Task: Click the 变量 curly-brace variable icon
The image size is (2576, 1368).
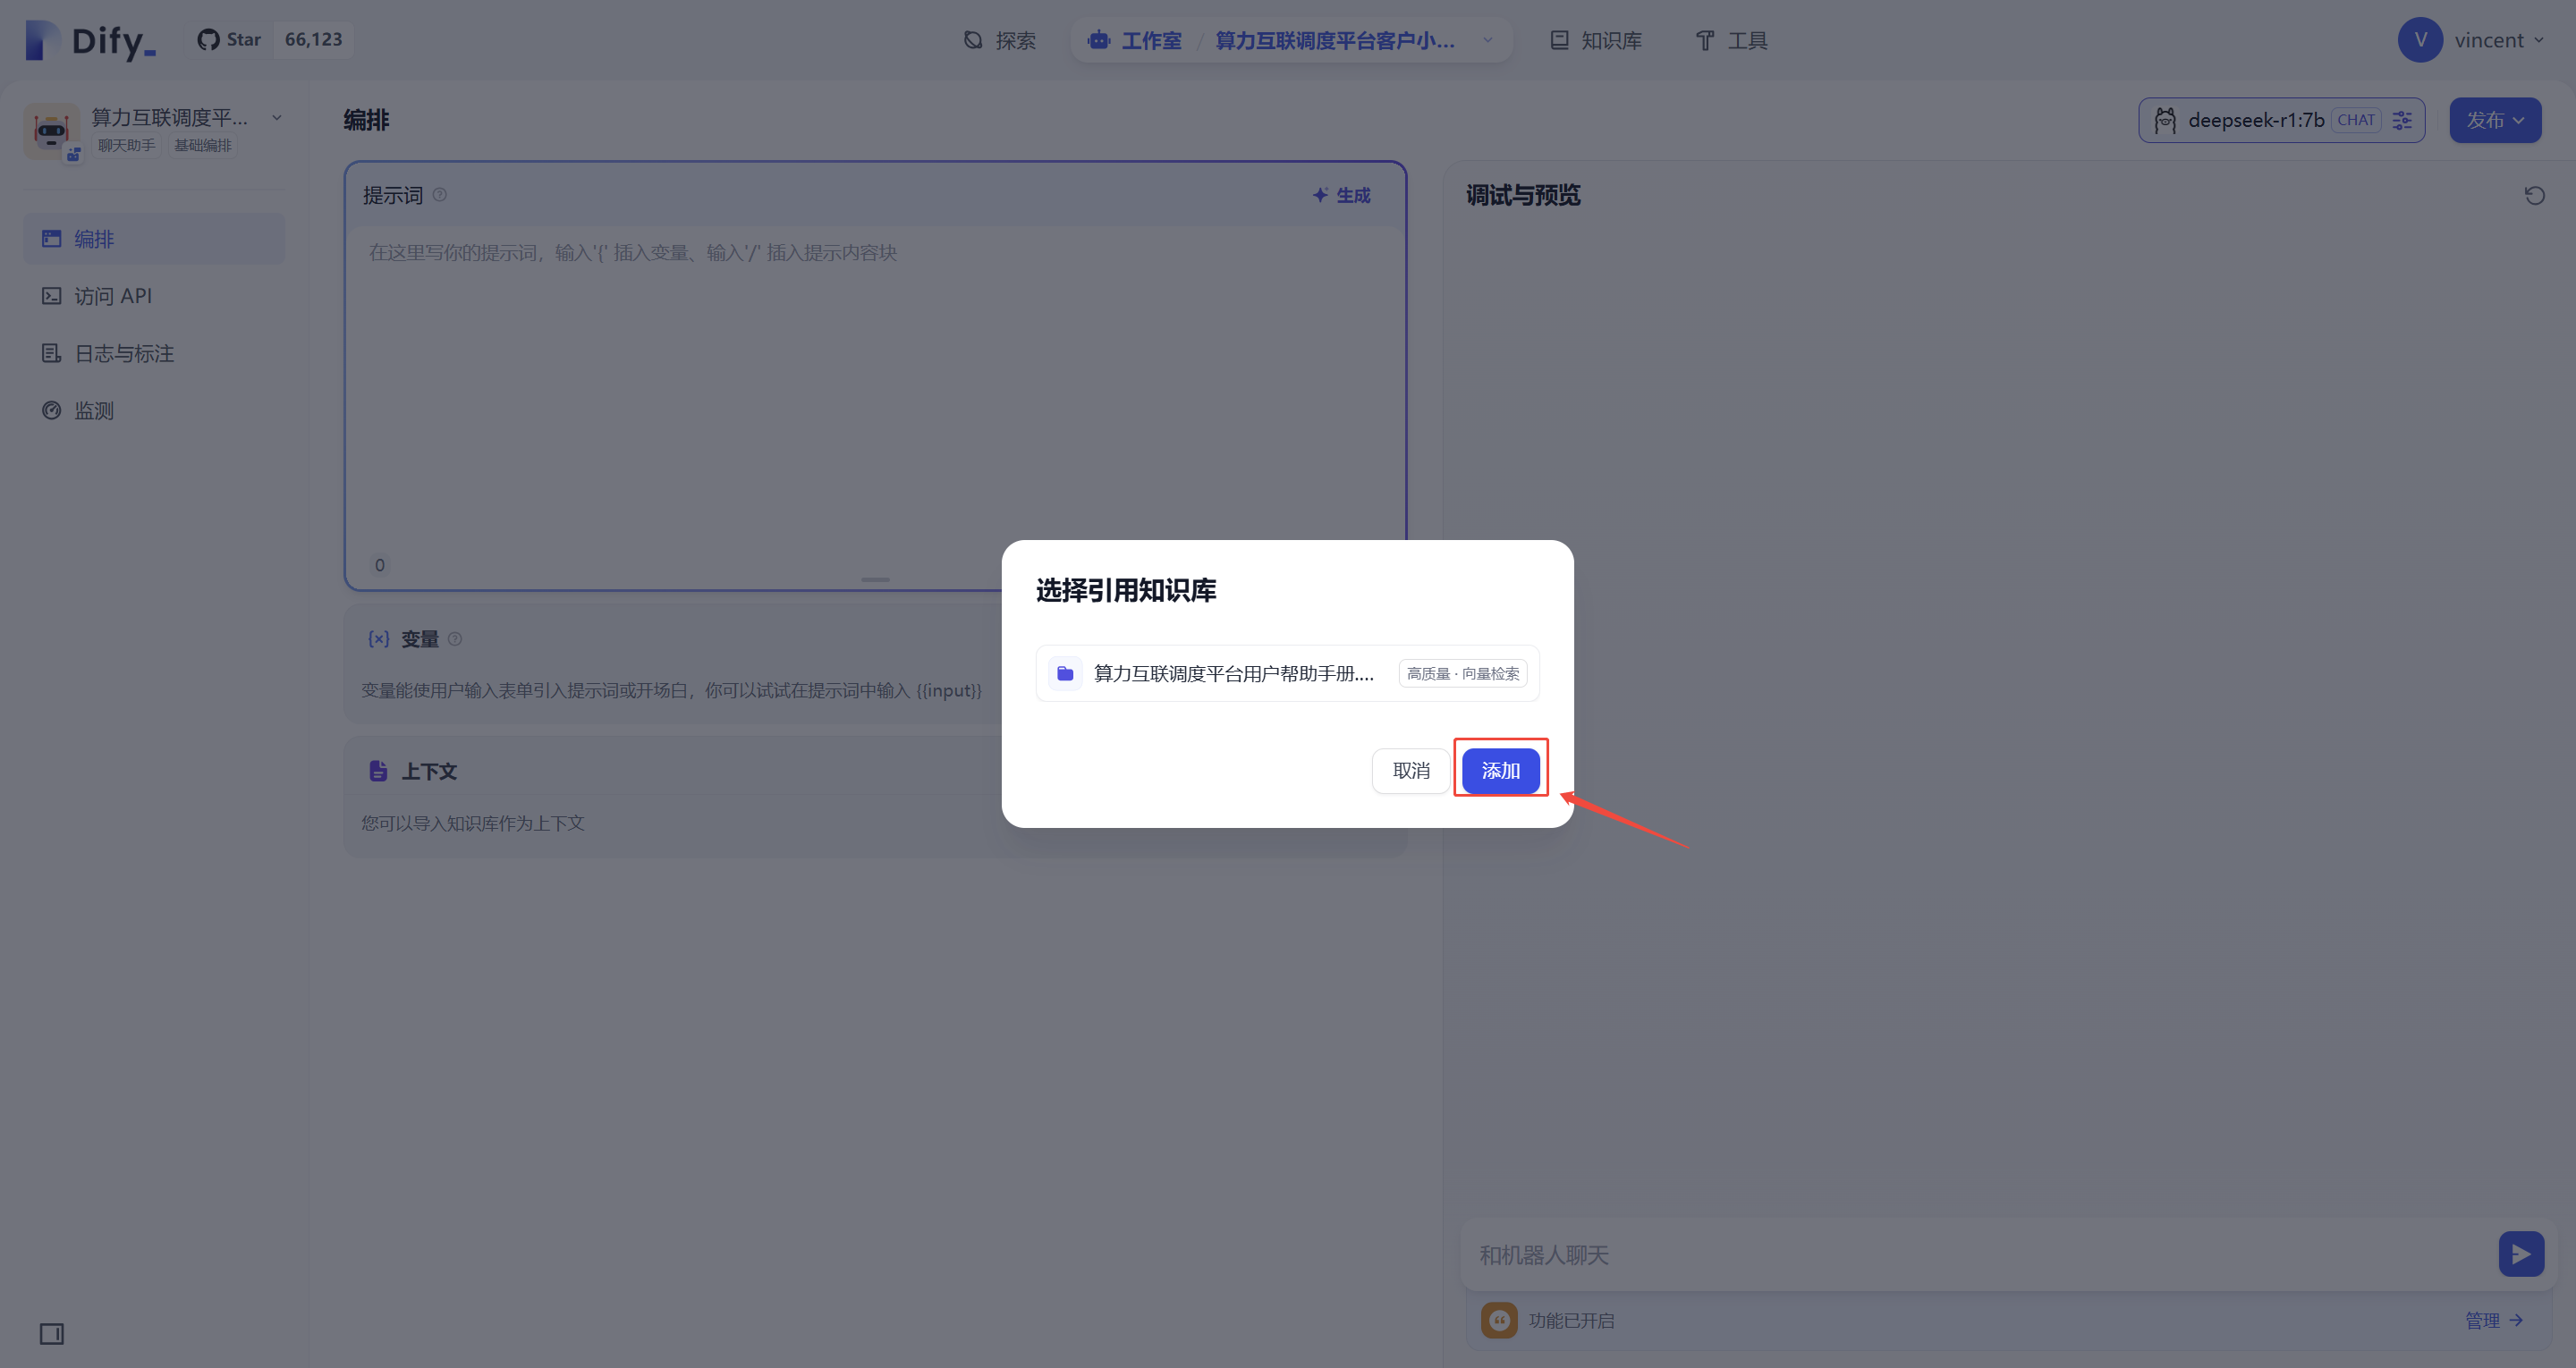Action: point(378,639)
